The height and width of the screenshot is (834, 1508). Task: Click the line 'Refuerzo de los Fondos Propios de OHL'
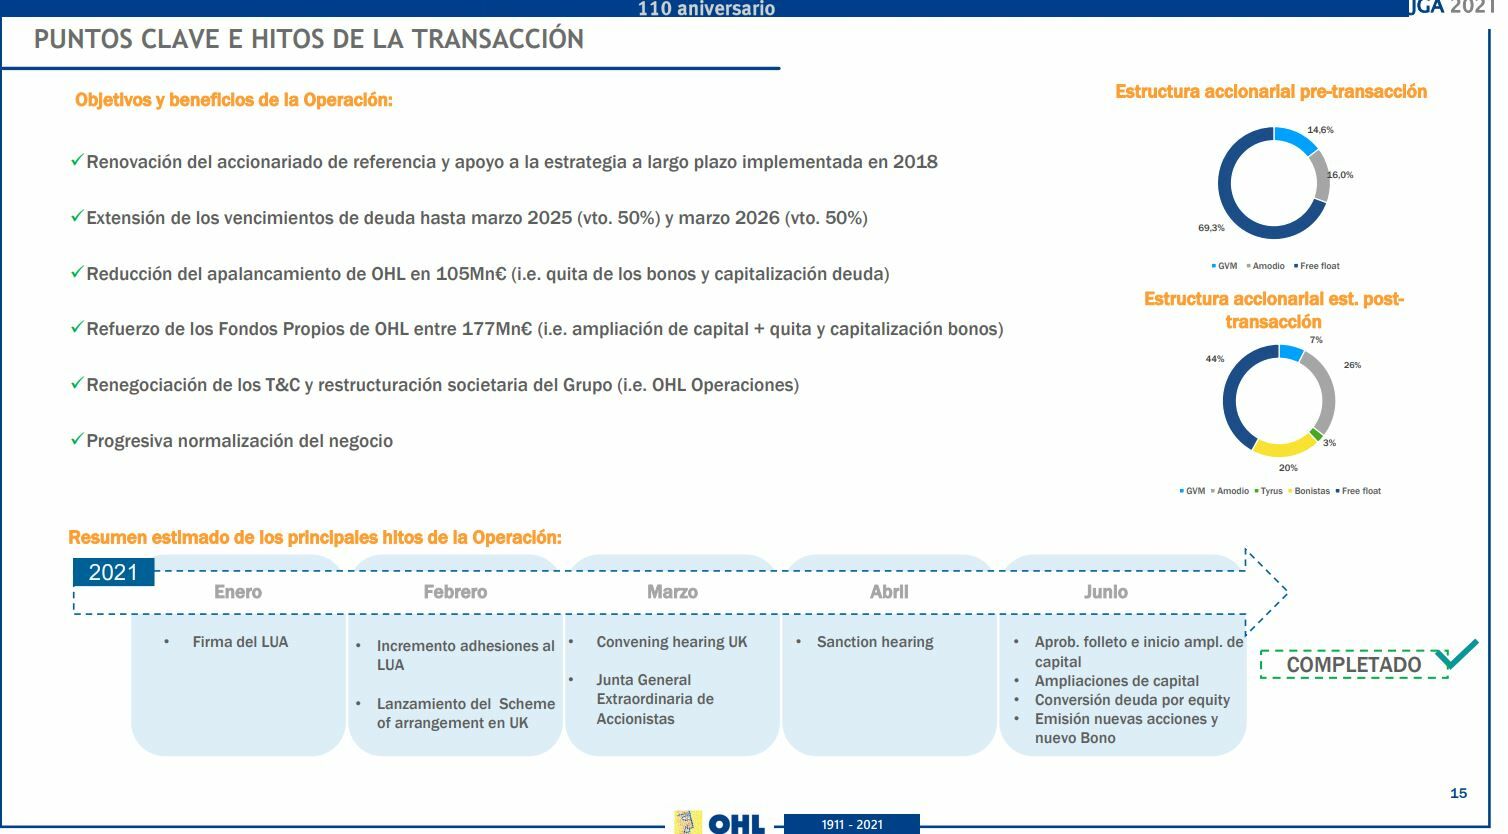[x=545, y=329]
